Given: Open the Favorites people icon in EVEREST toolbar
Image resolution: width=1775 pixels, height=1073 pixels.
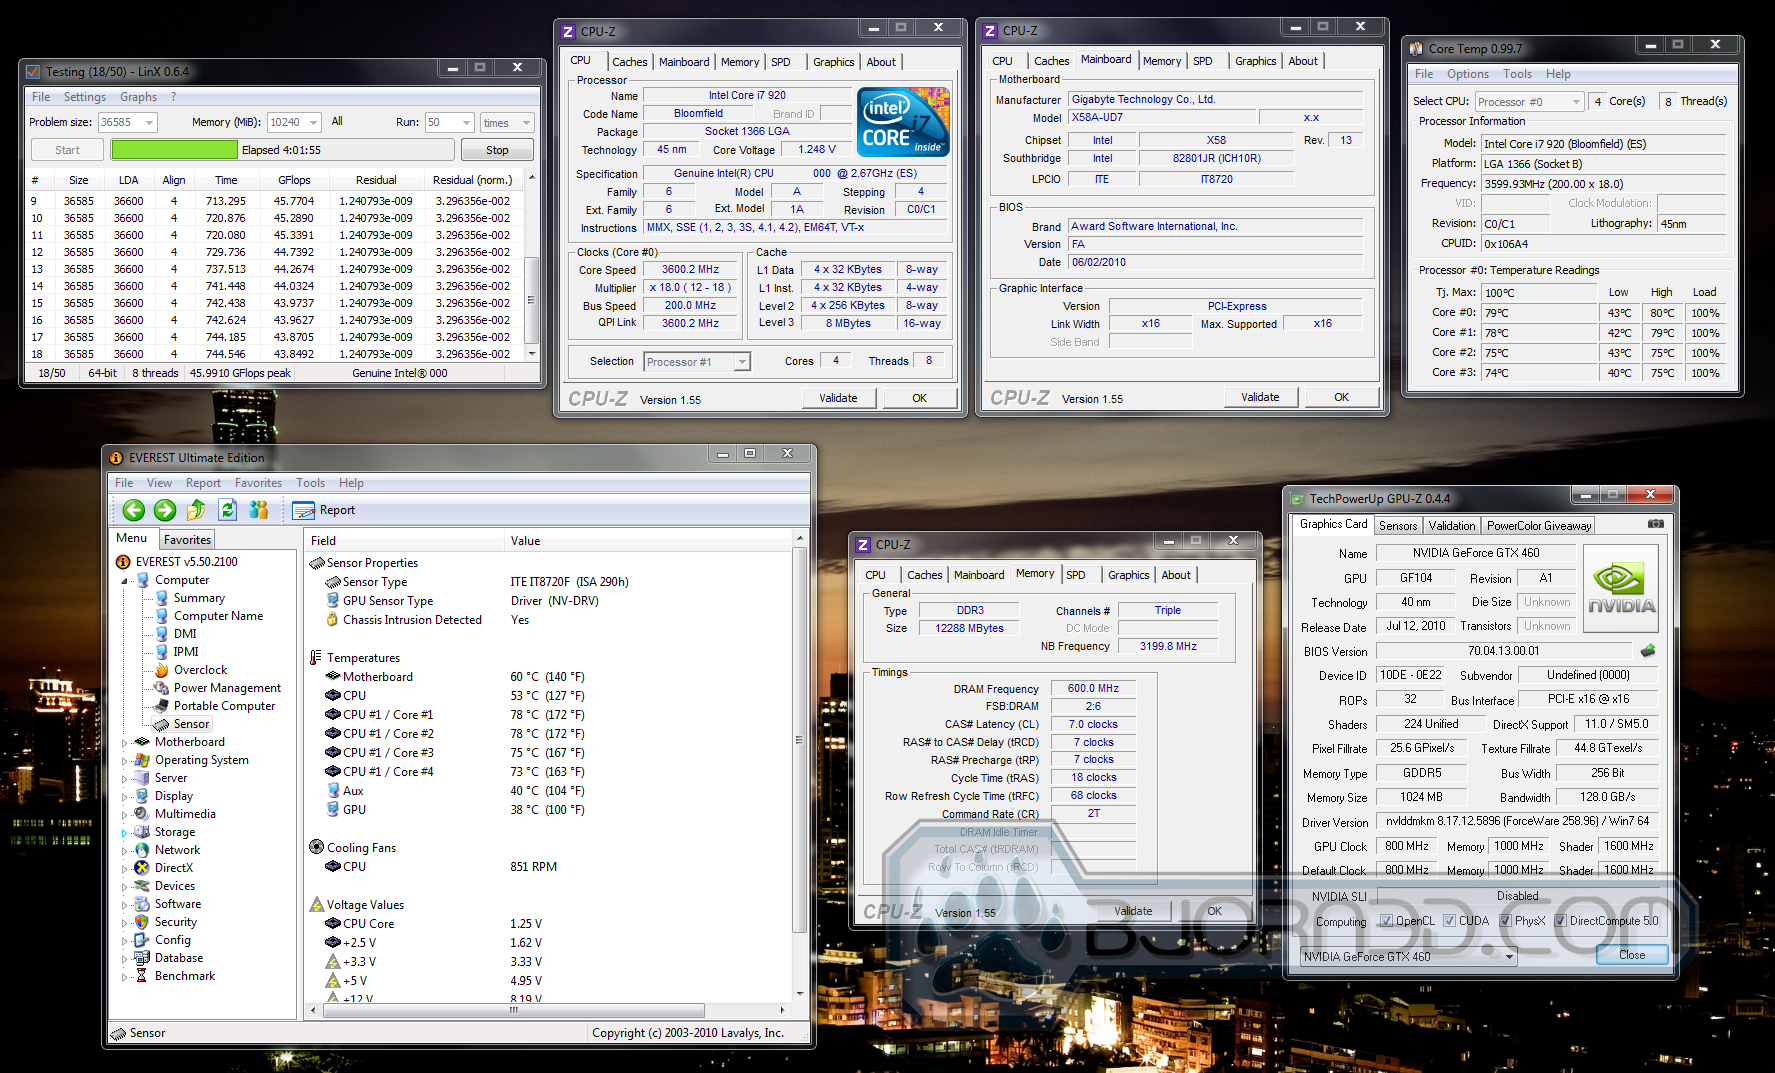Looking at the screenshot, I should (259, 510).
